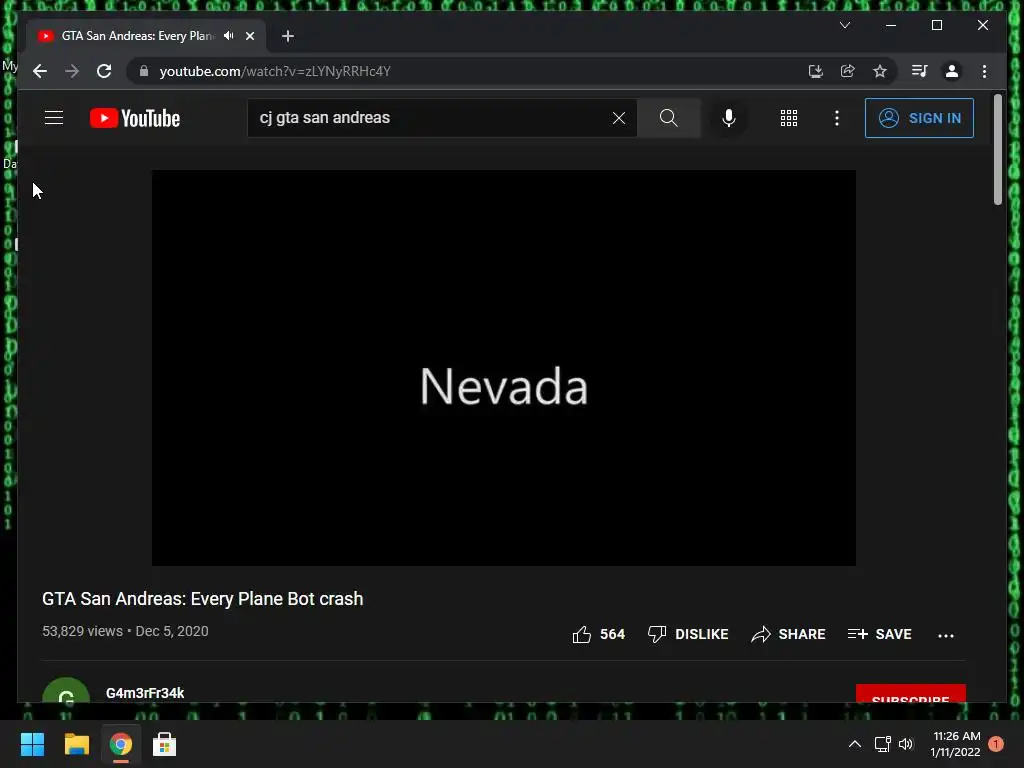Click the video player showing Nevada

[x=504, y=368]
